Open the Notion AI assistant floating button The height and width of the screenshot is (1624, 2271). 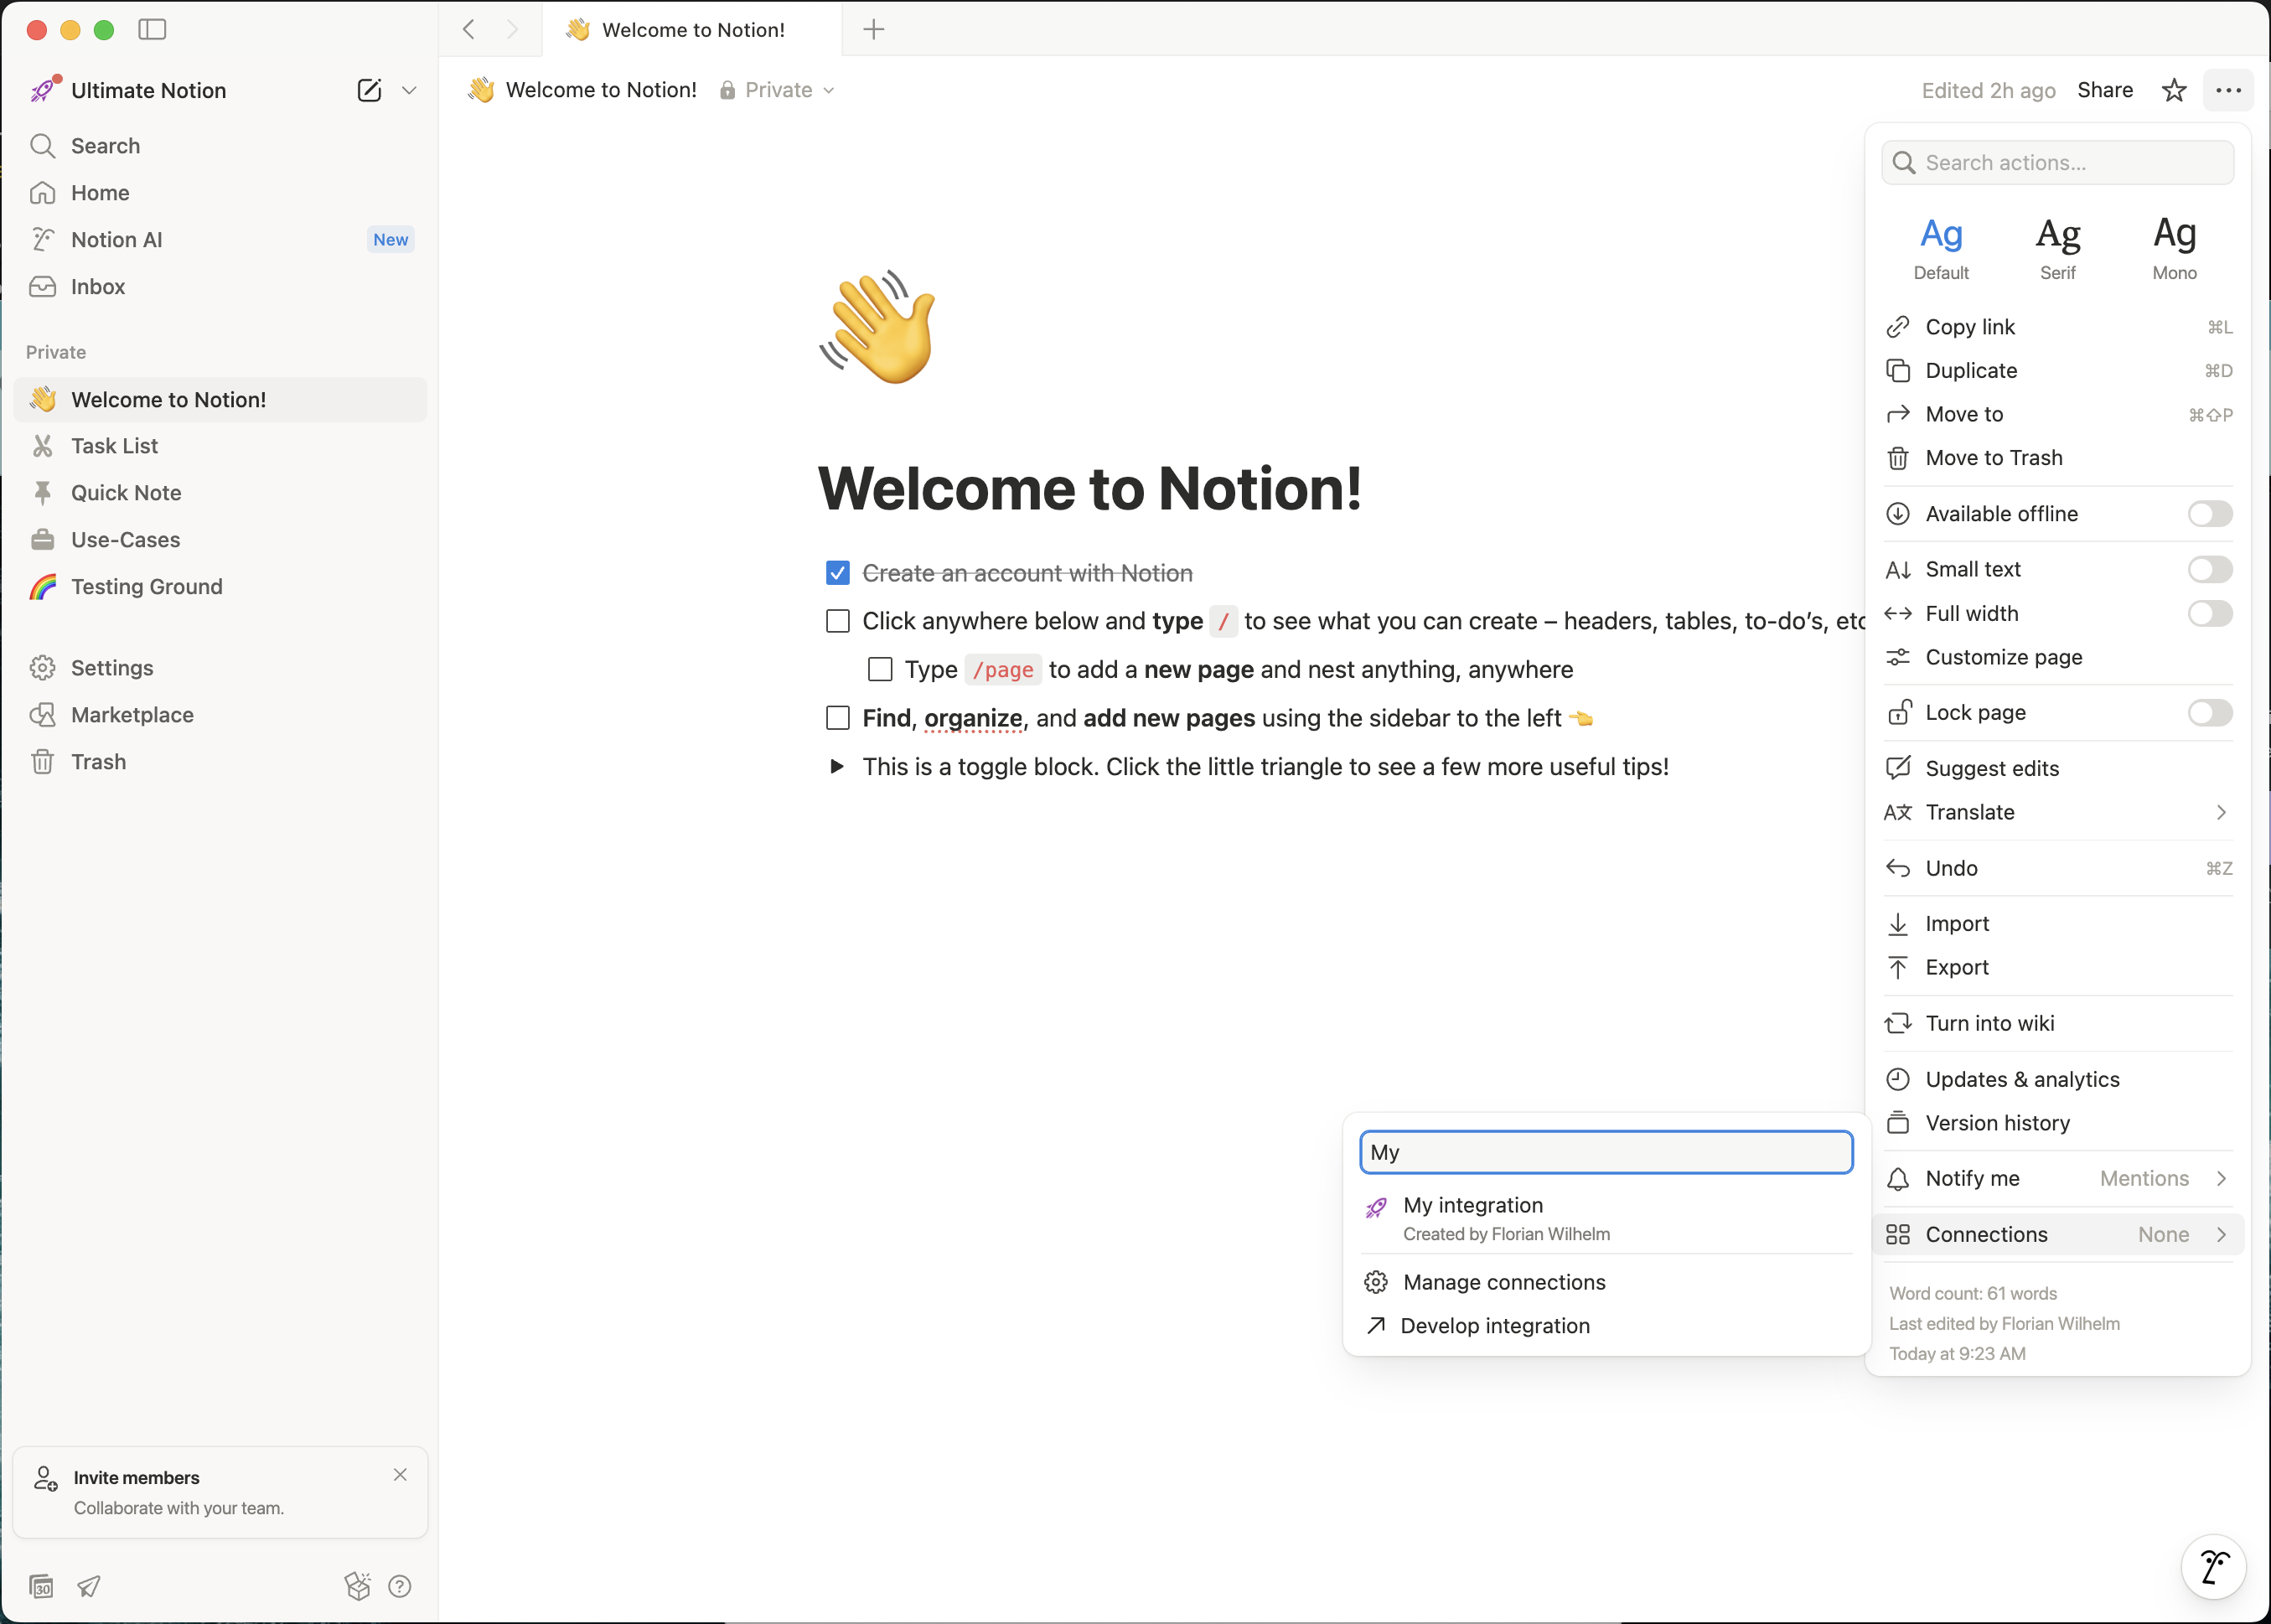[2213, 1567]
